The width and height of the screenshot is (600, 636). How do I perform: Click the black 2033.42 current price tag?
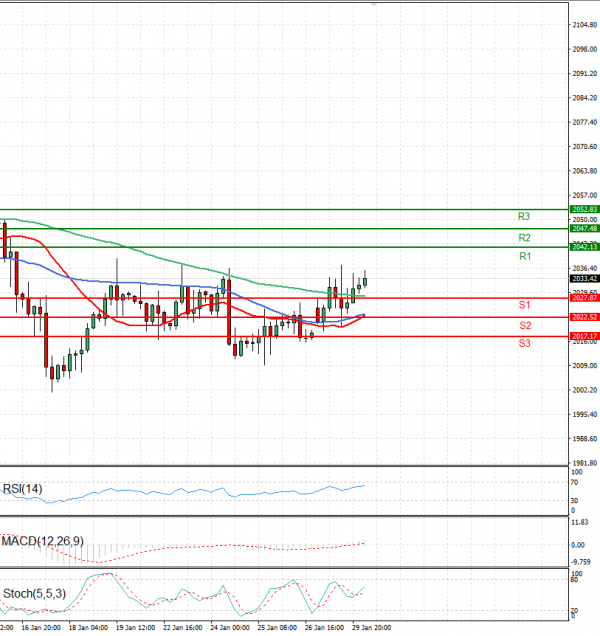point(585,279)
